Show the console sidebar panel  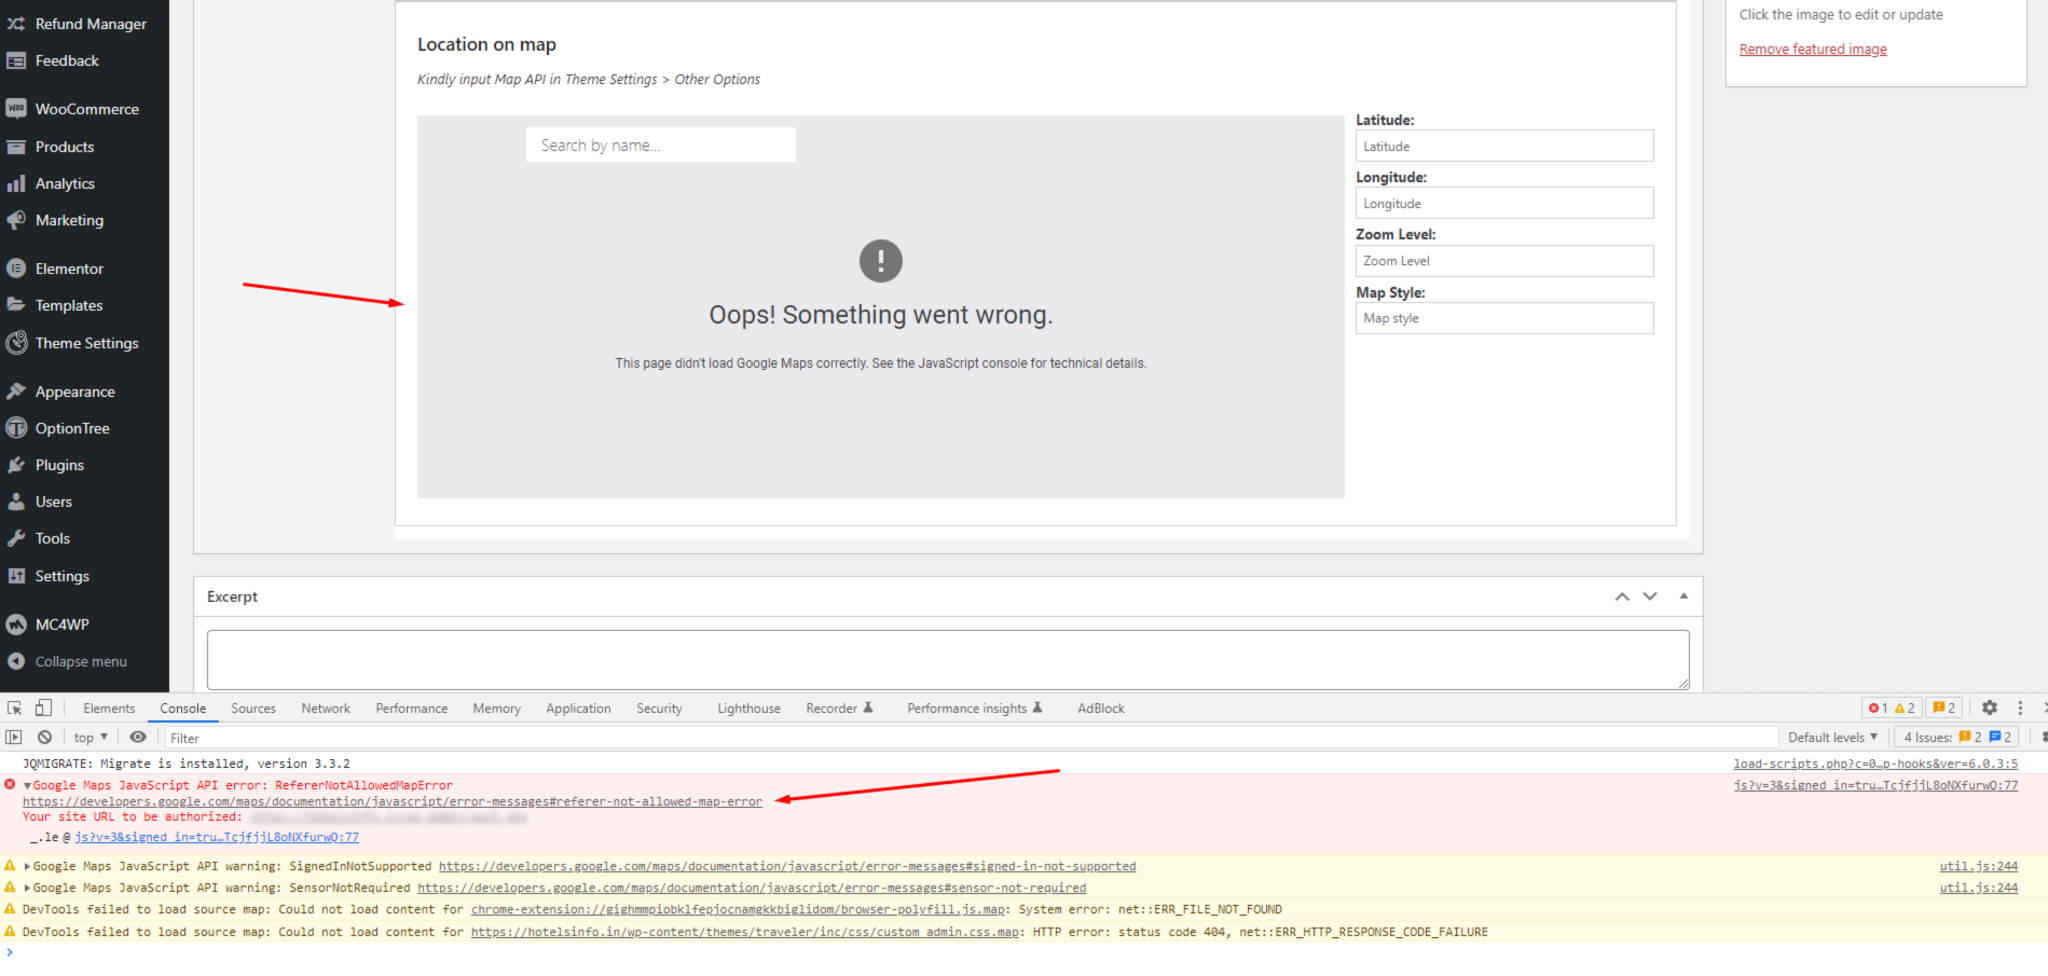(14, 737)
